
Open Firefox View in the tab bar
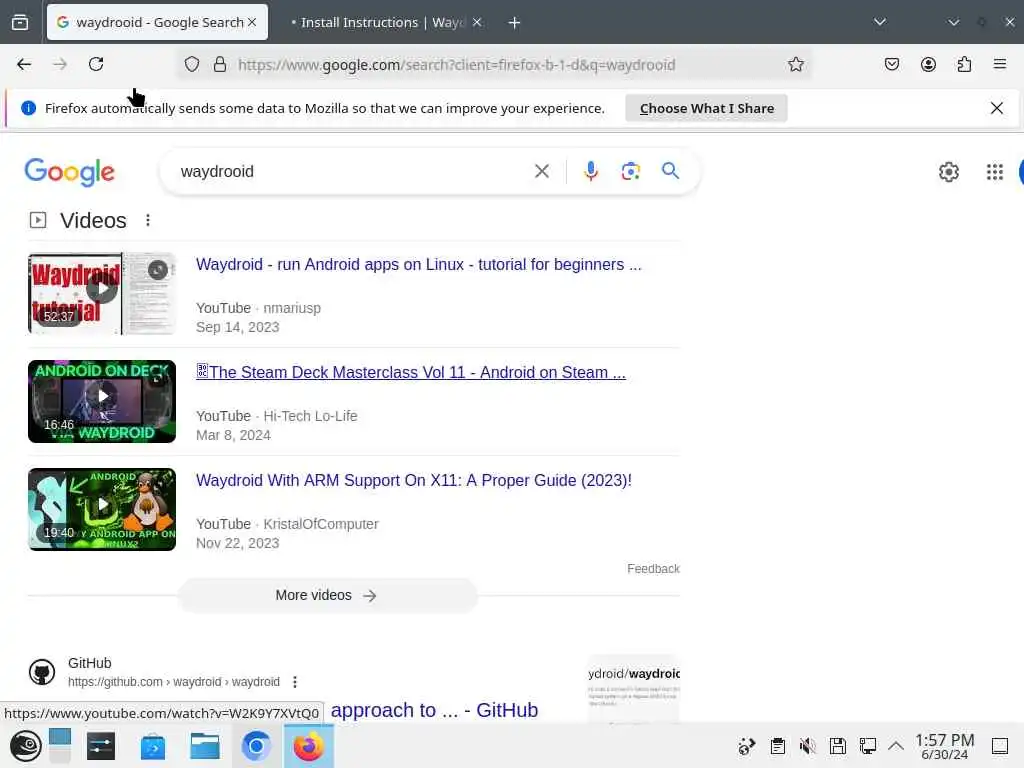pyautogui.click(x=20, y=22)
